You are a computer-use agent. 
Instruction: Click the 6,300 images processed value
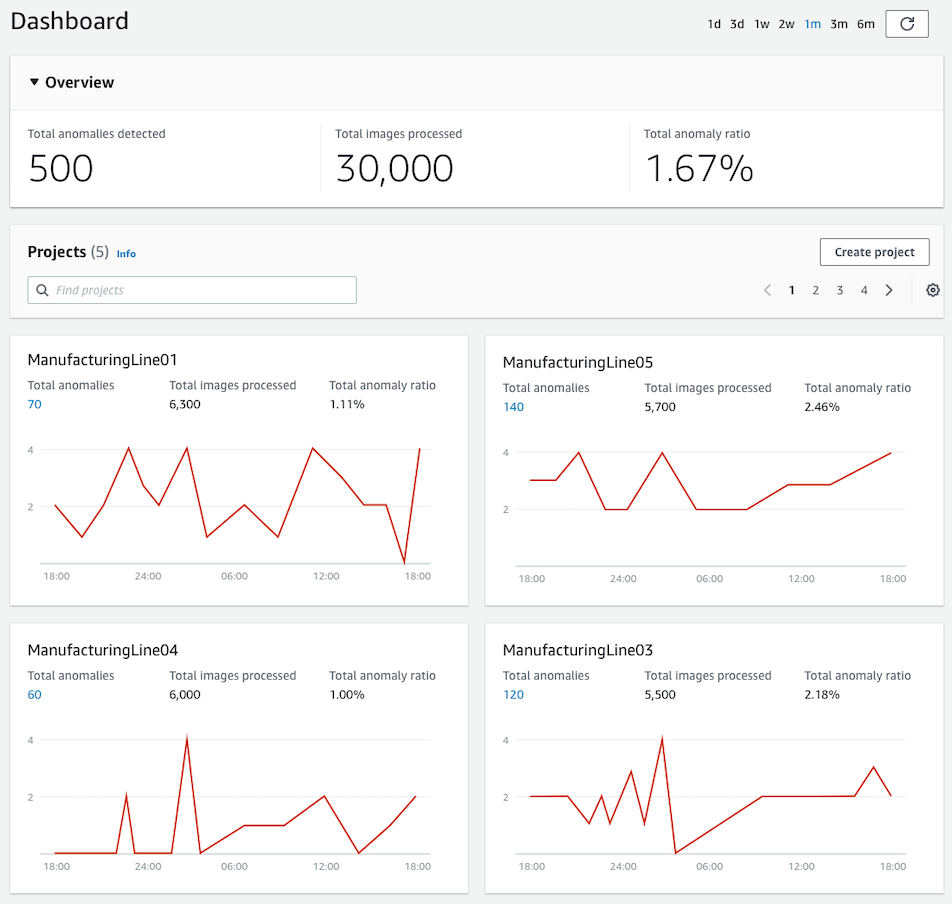click(x=185, y=404)
